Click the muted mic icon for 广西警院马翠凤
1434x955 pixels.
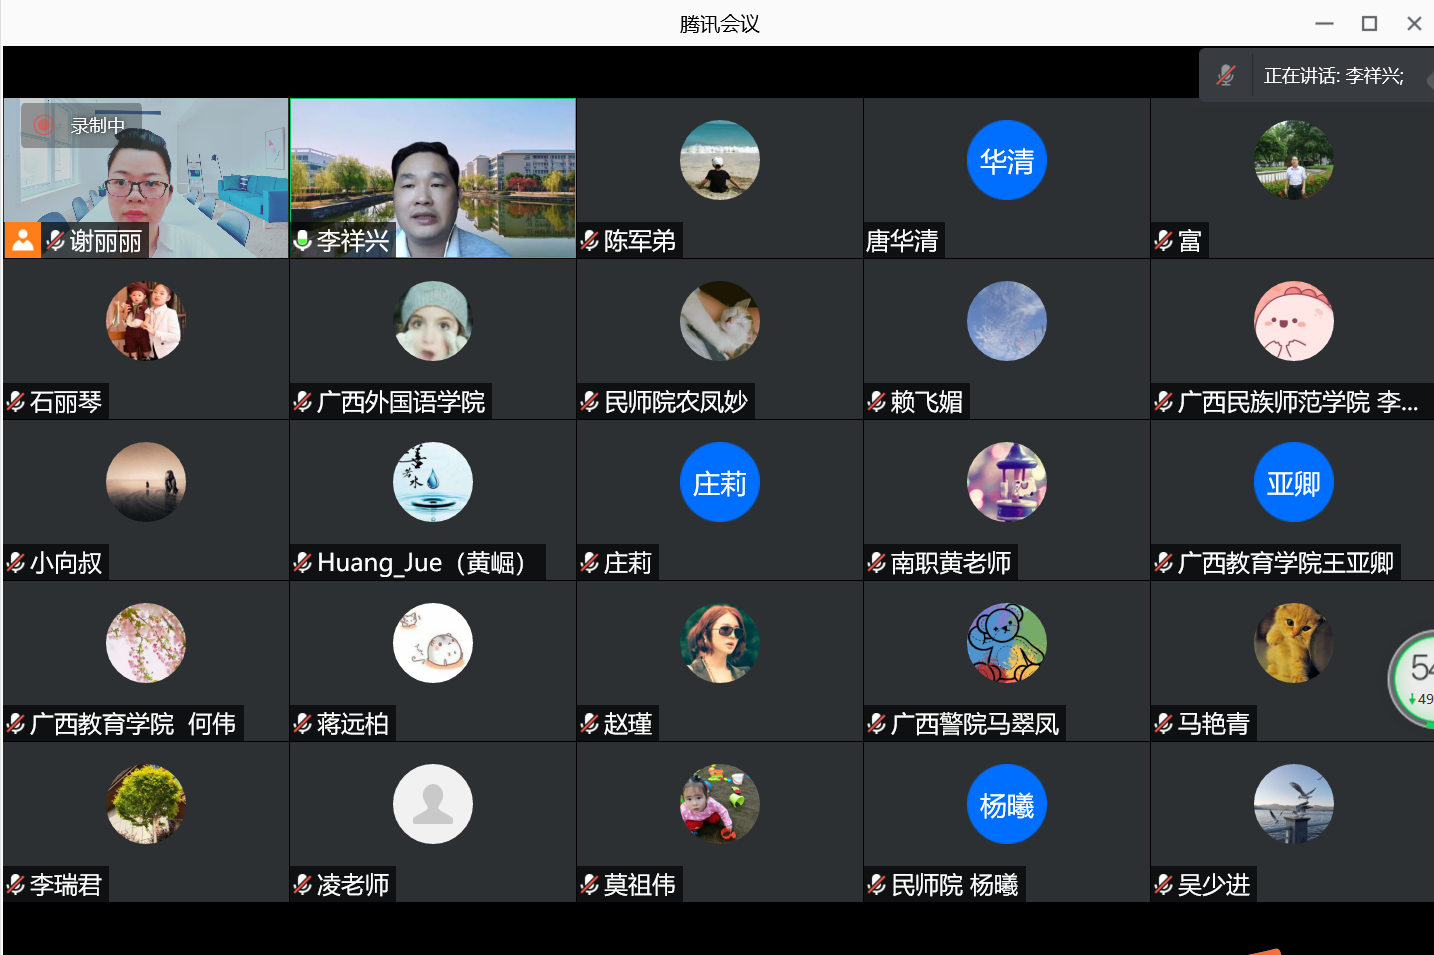tap(877, 724)
